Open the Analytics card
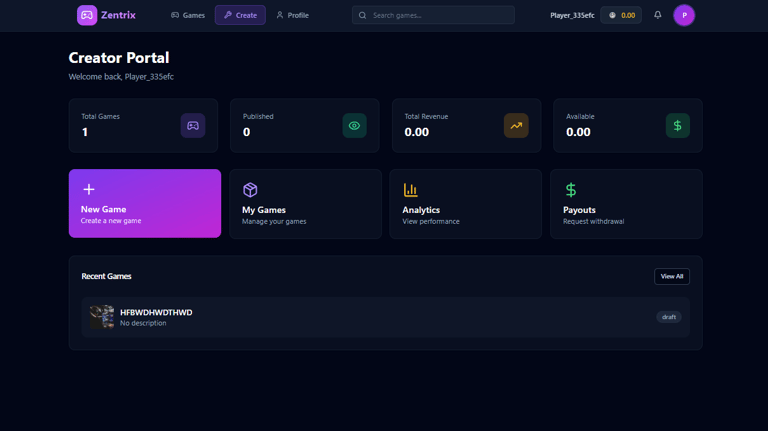This screenshot has width=768, height=431. coord(466,204)
